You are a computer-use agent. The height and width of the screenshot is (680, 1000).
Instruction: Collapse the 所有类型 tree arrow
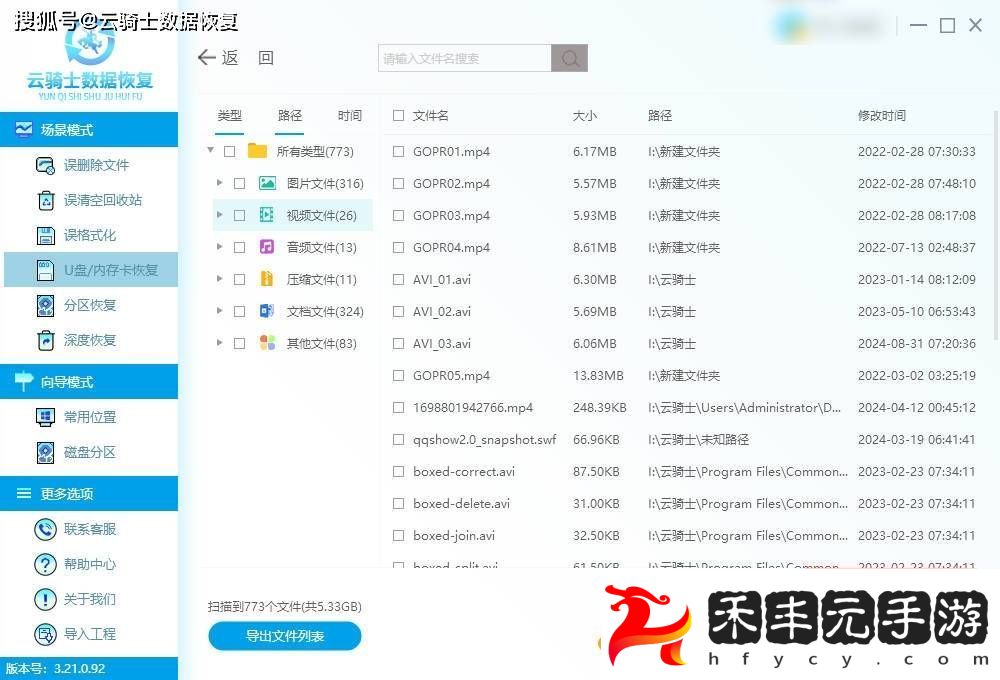click(210, 151)
